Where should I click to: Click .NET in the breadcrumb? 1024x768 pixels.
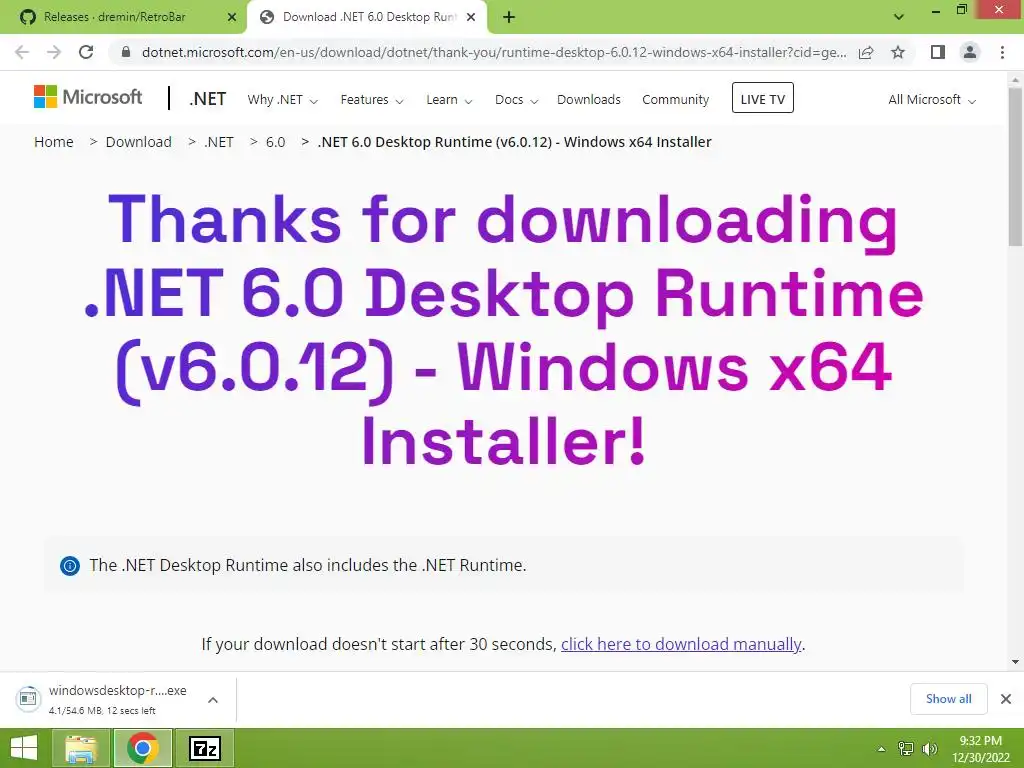point(219,142)
